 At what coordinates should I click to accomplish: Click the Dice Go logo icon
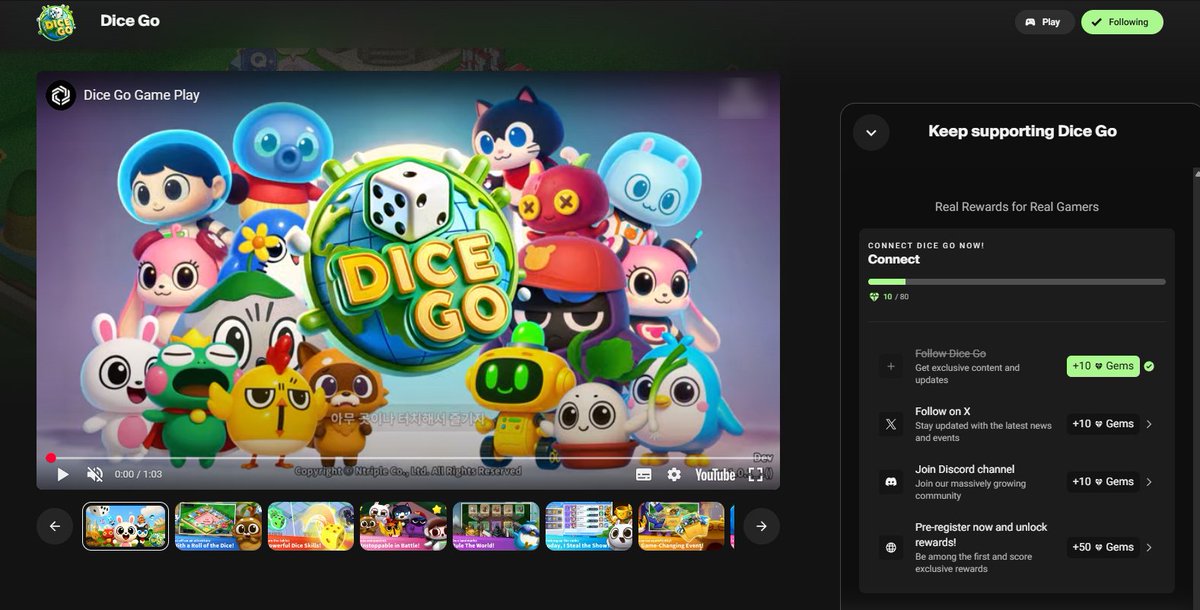56,21
